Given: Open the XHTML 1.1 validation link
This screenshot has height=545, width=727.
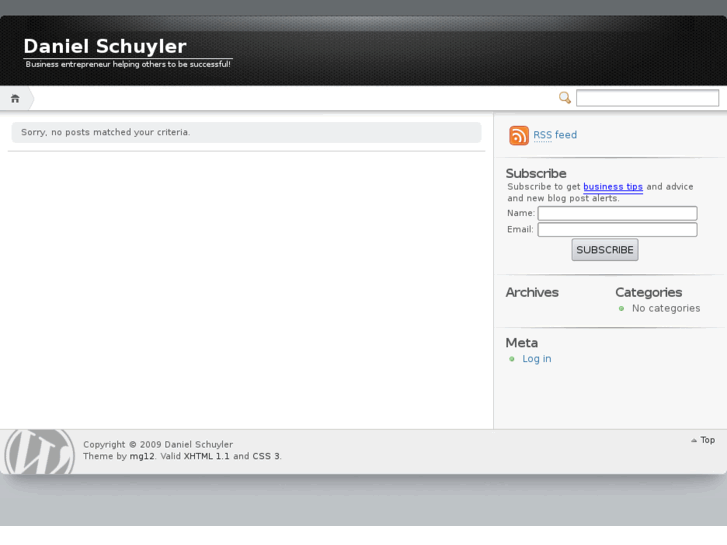Looking at the screenshot, I should tap(206, 456).
